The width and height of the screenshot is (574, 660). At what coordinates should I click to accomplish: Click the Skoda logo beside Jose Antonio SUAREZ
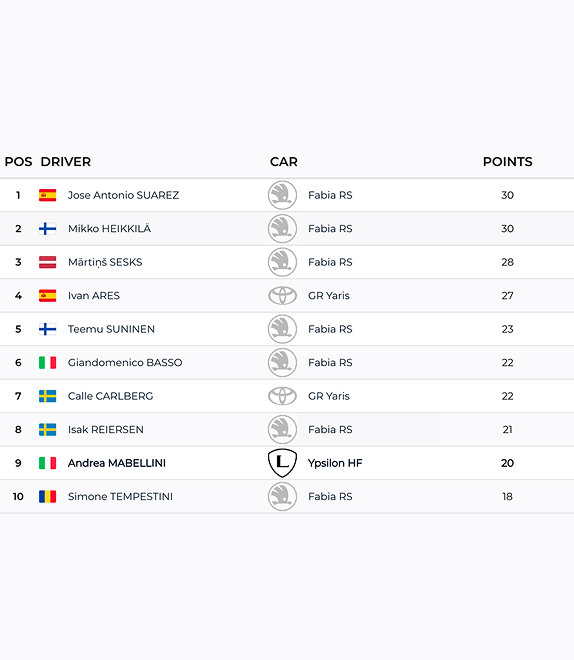coord(282,195)
